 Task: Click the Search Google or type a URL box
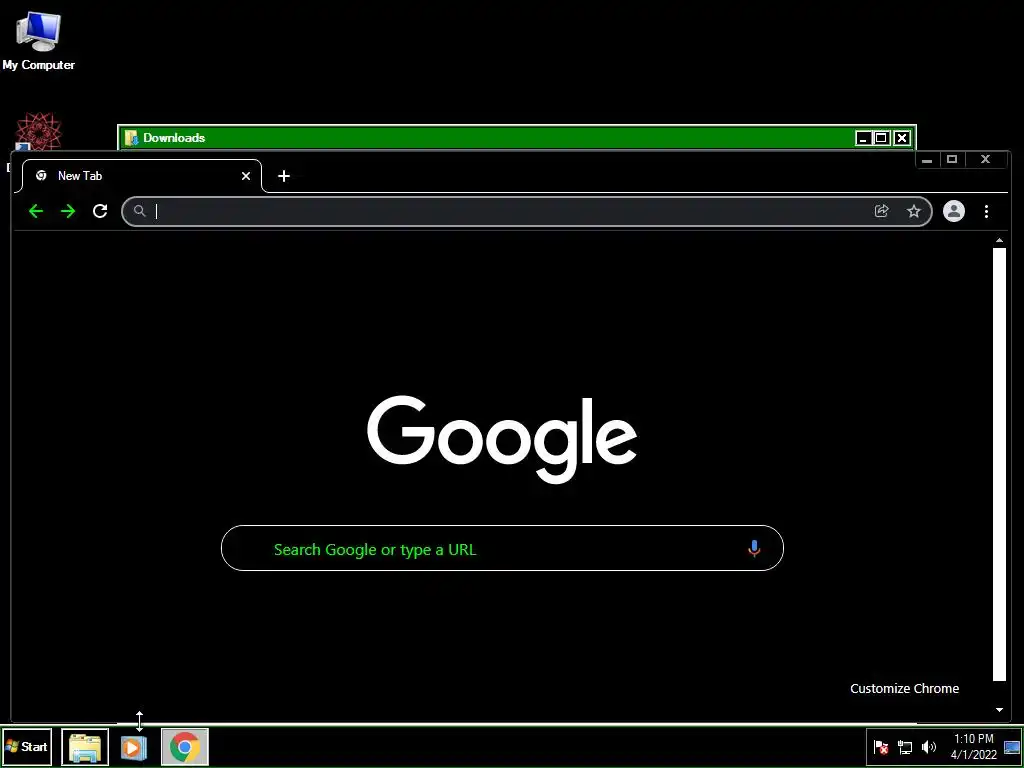point(502,549)
